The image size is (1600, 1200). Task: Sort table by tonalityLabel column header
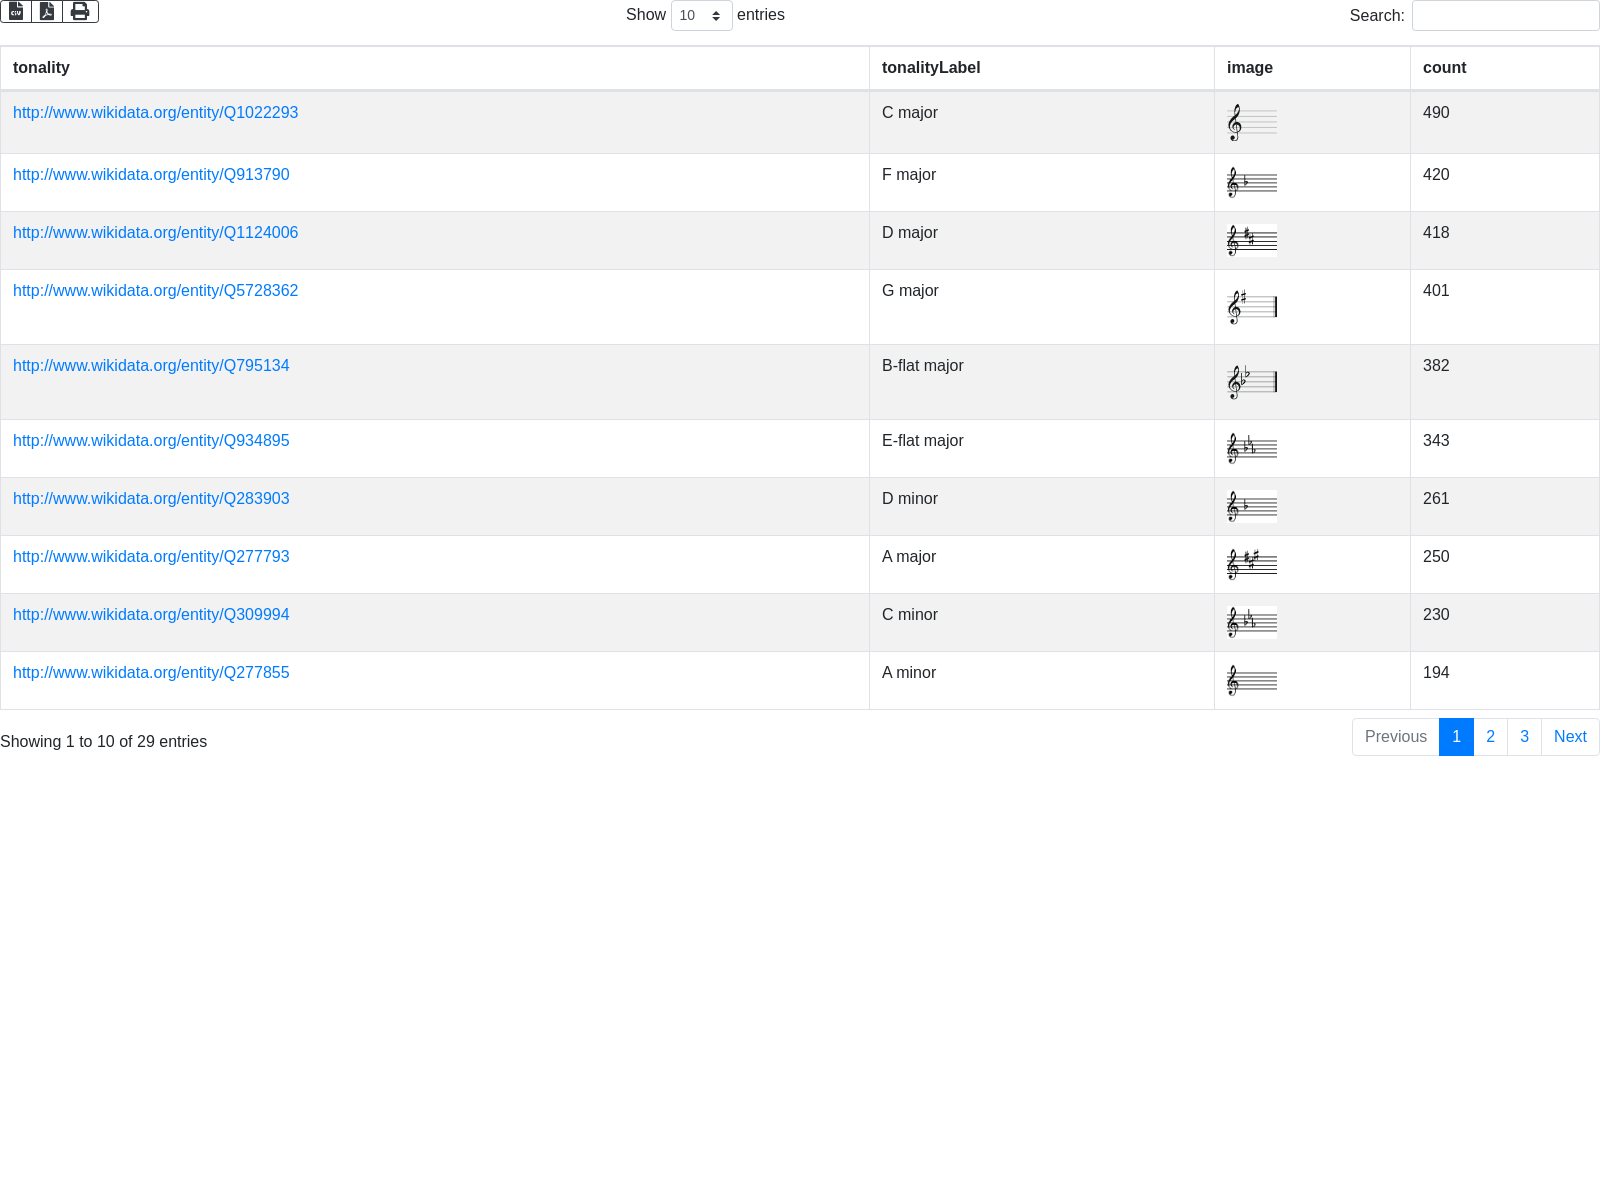[930, 68]
